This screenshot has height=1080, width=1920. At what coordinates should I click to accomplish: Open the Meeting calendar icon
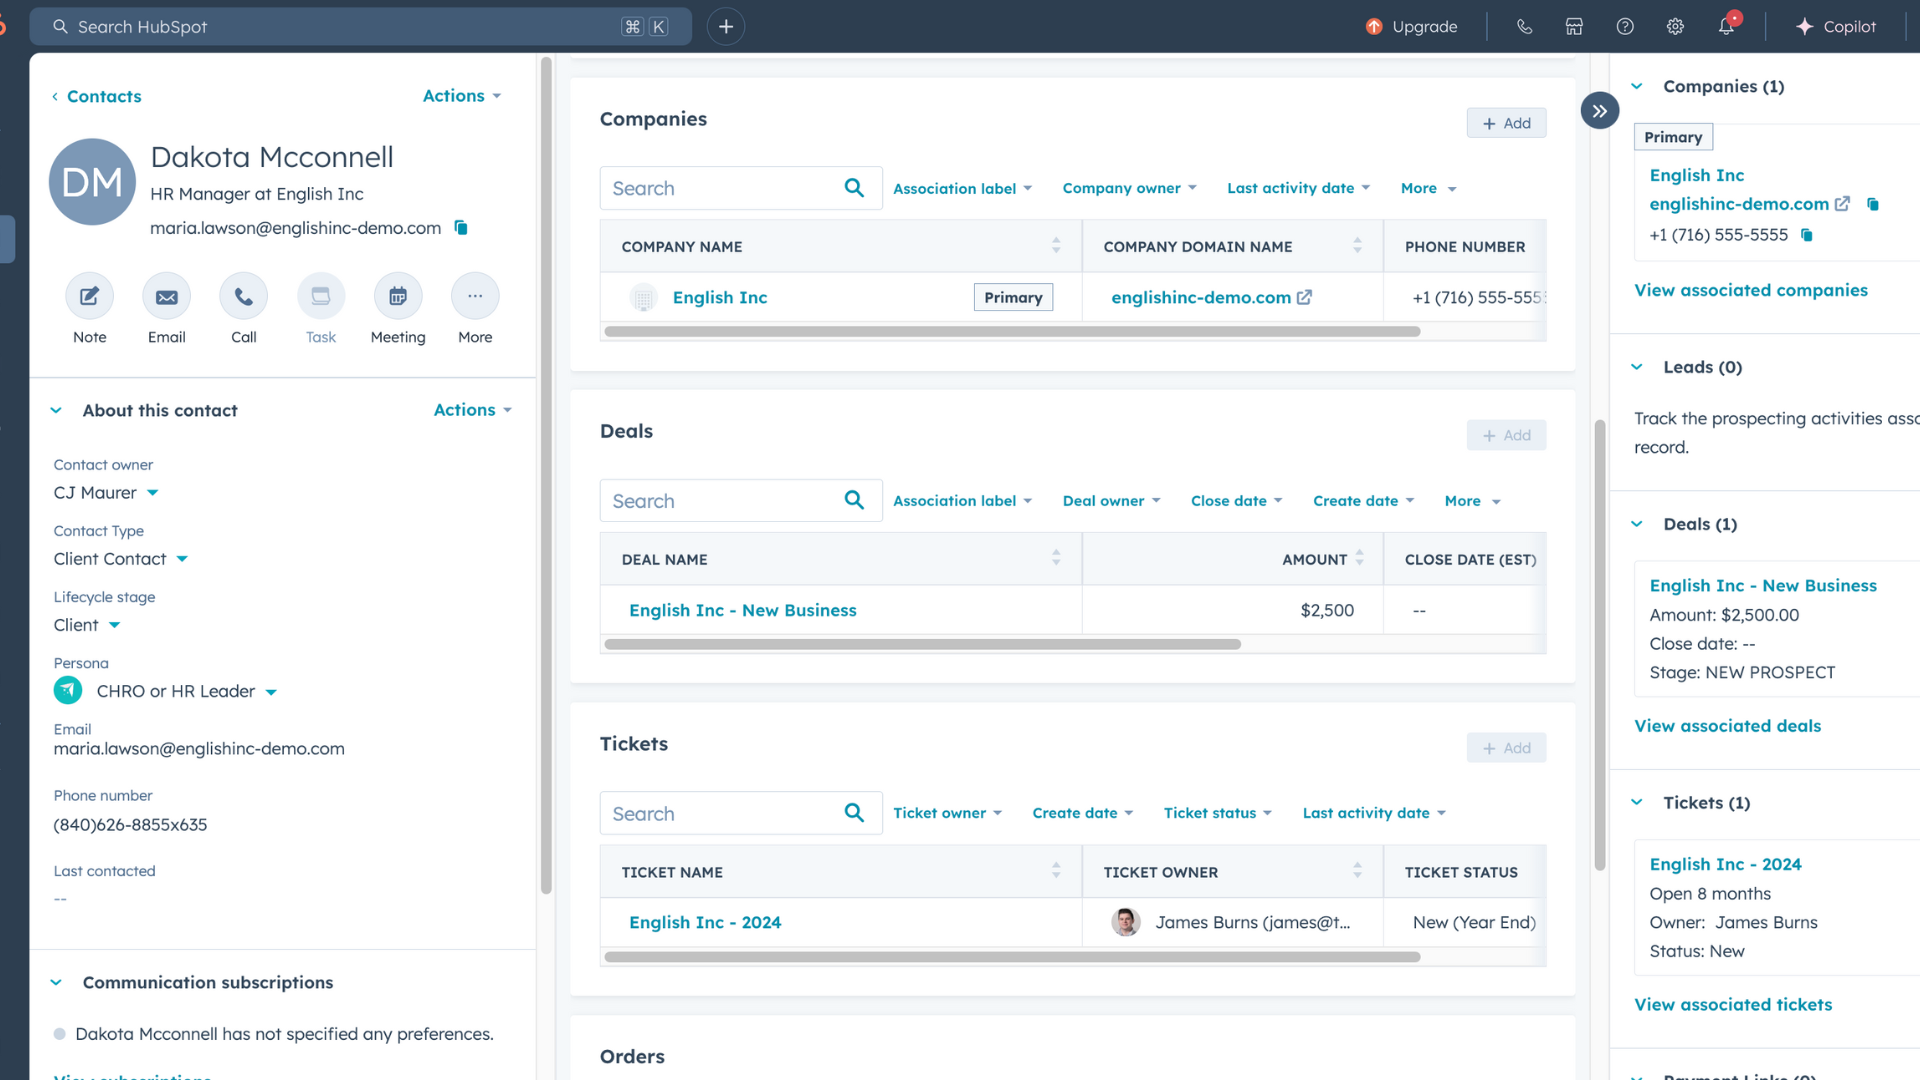coord(397,297)
